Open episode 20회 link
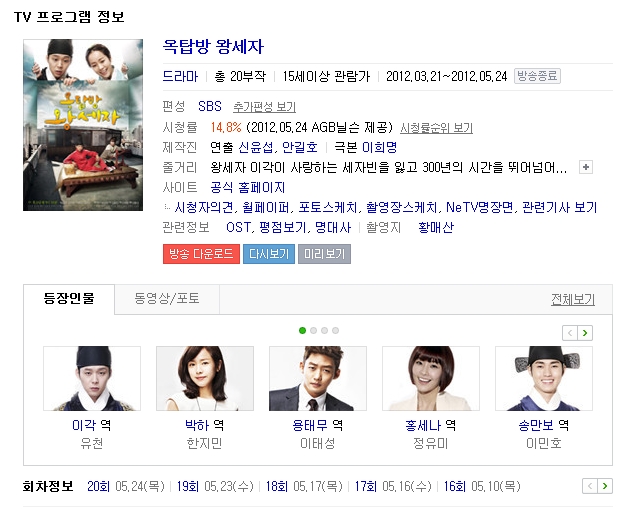The image size is (619, 509). pos(98,486)
